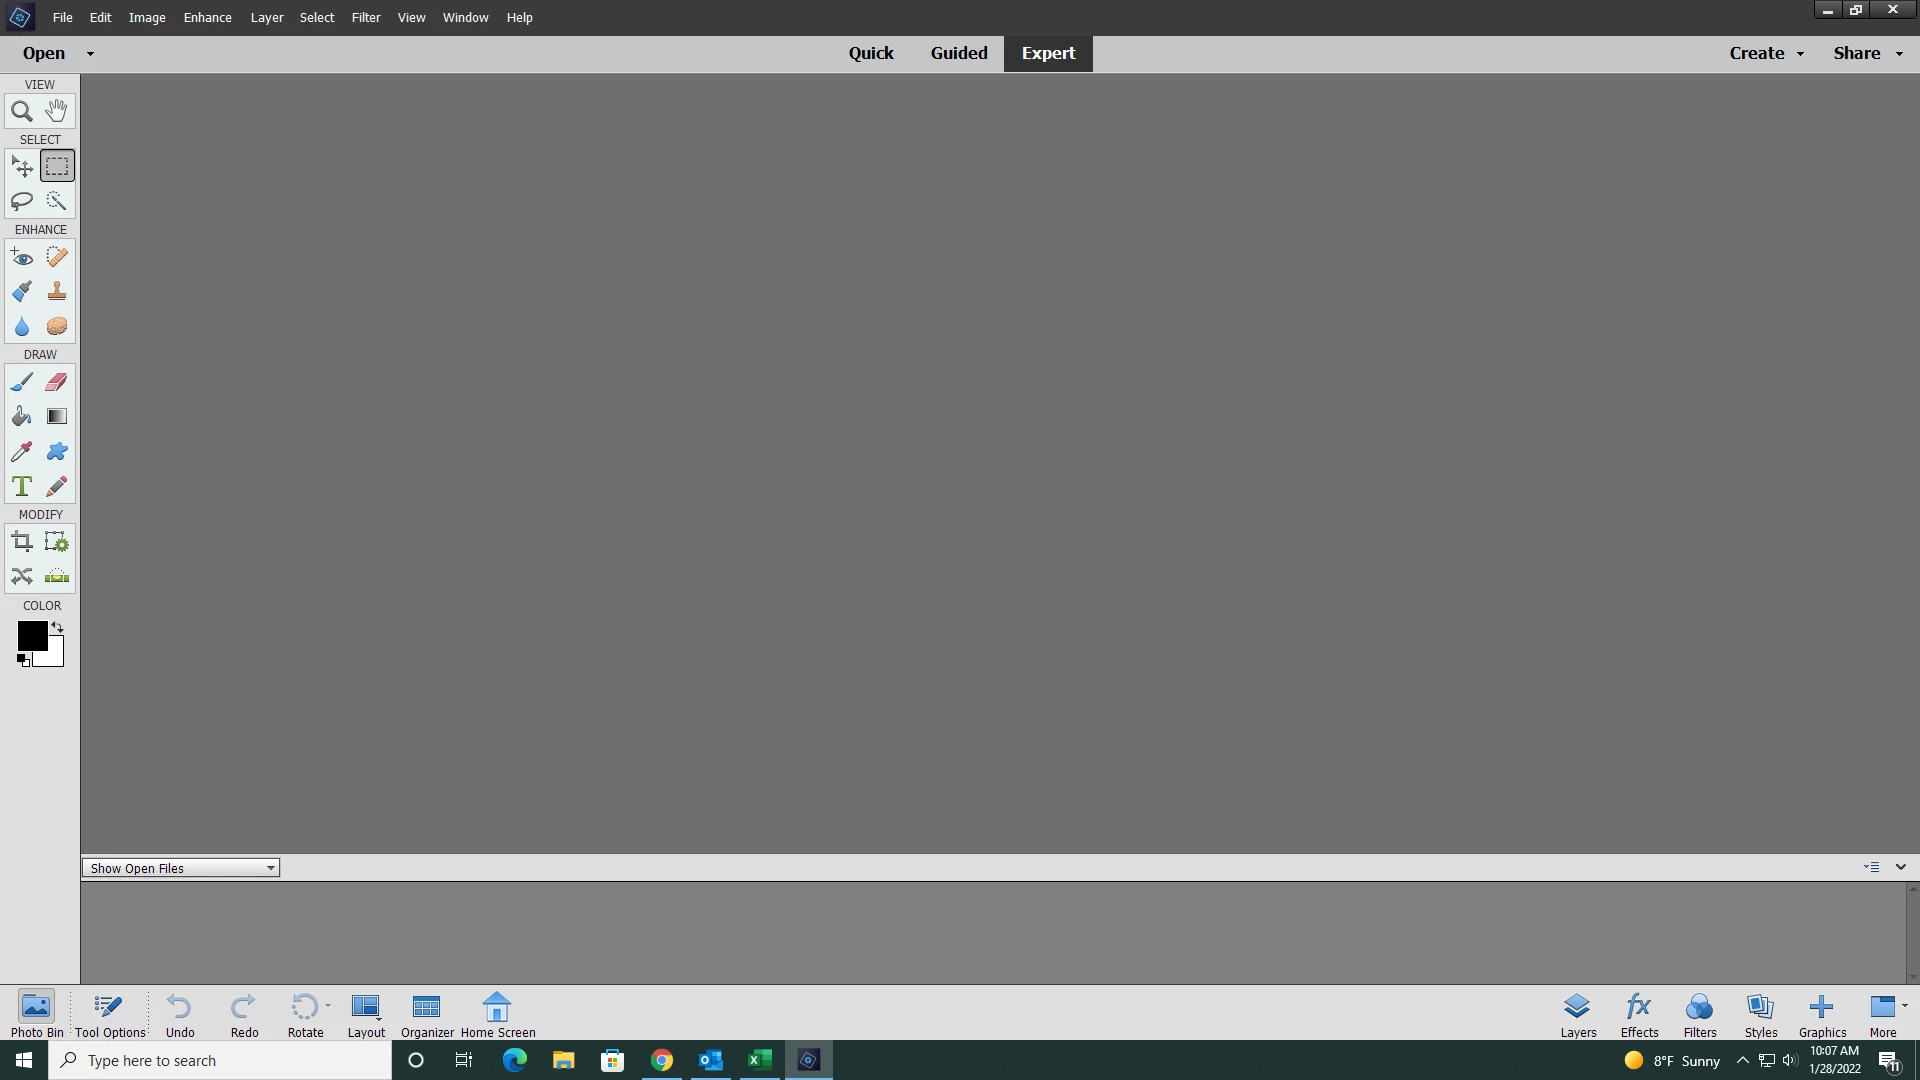Select the Crop tool
This screenshot has height=1080, width=1920.
pos(21,542)
